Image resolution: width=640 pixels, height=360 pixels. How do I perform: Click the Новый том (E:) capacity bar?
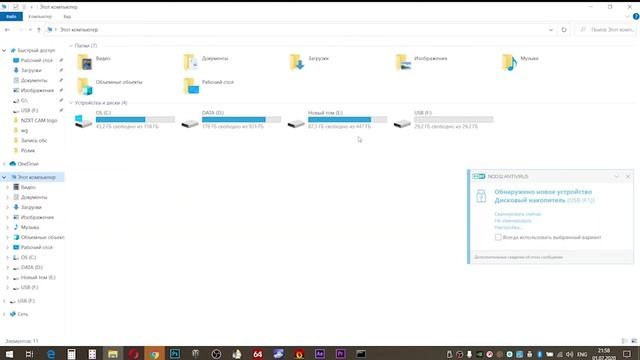[347, 120]
